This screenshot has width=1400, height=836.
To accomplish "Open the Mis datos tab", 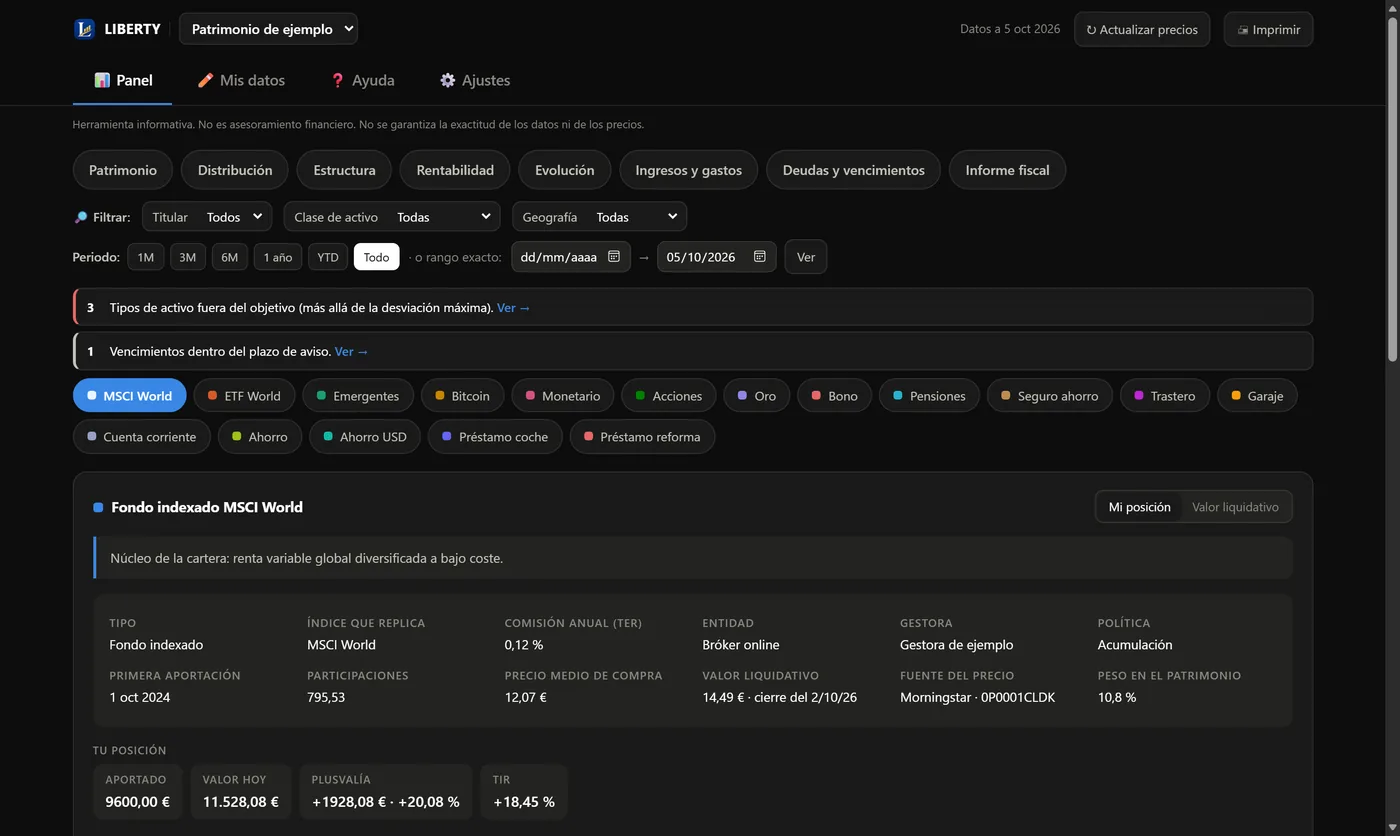I will 241,80.
